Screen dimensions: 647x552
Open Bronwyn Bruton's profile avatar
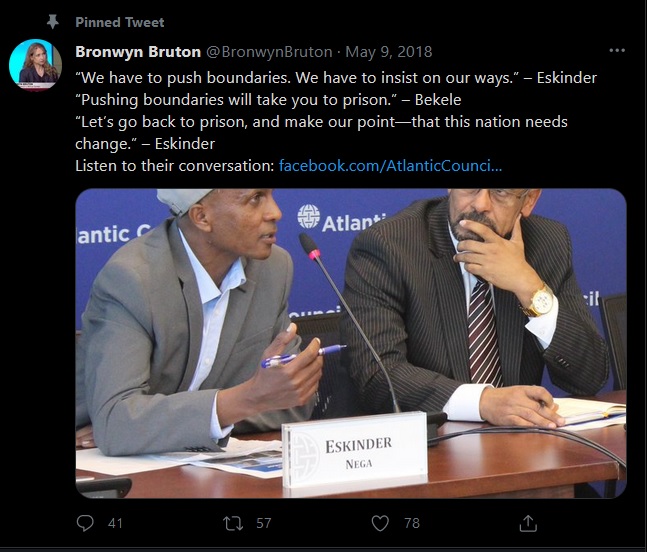coord(35,65)
